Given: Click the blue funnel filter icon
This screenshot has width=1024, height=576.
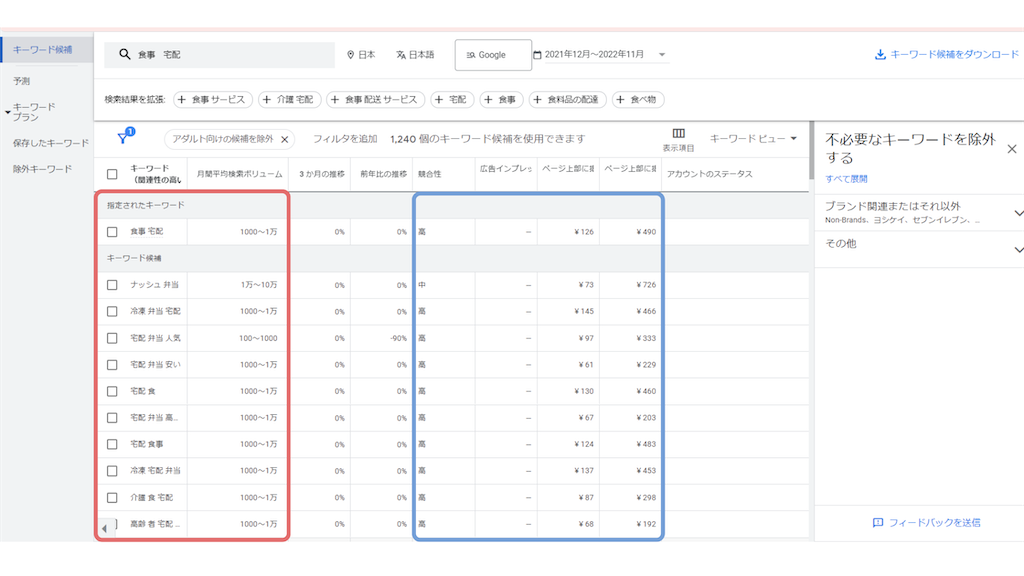Looking at the screenshot, I should (x=123, y=138).
